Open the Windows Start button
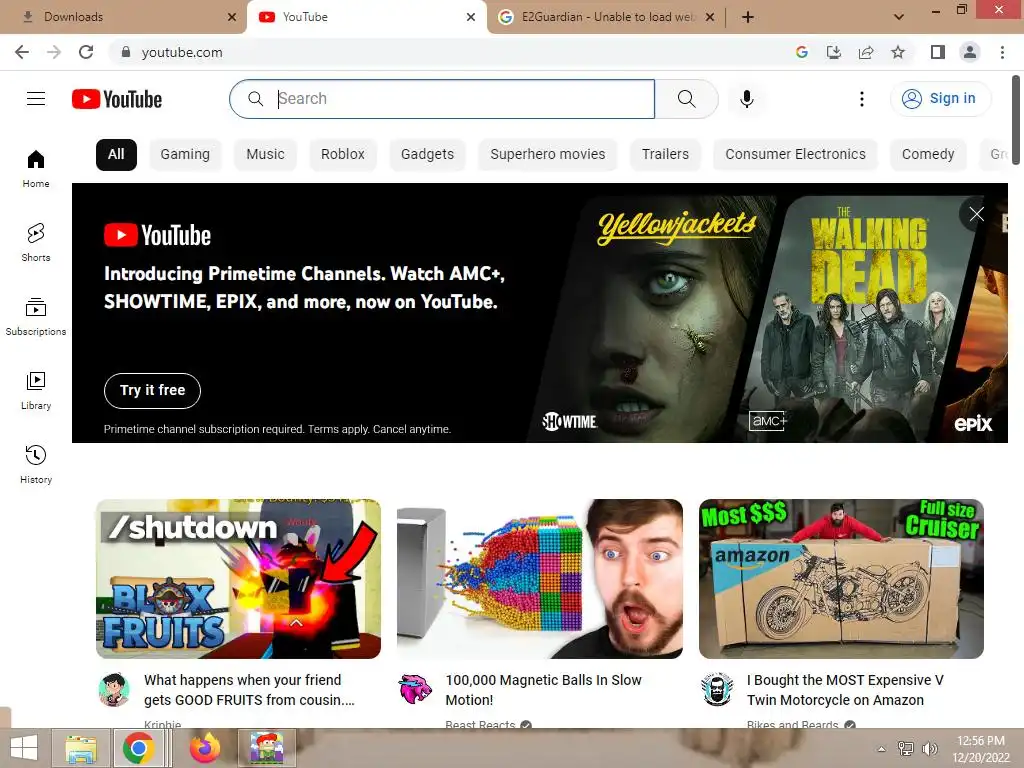Viewport: 1024px width, 768px height. point(24,748)
